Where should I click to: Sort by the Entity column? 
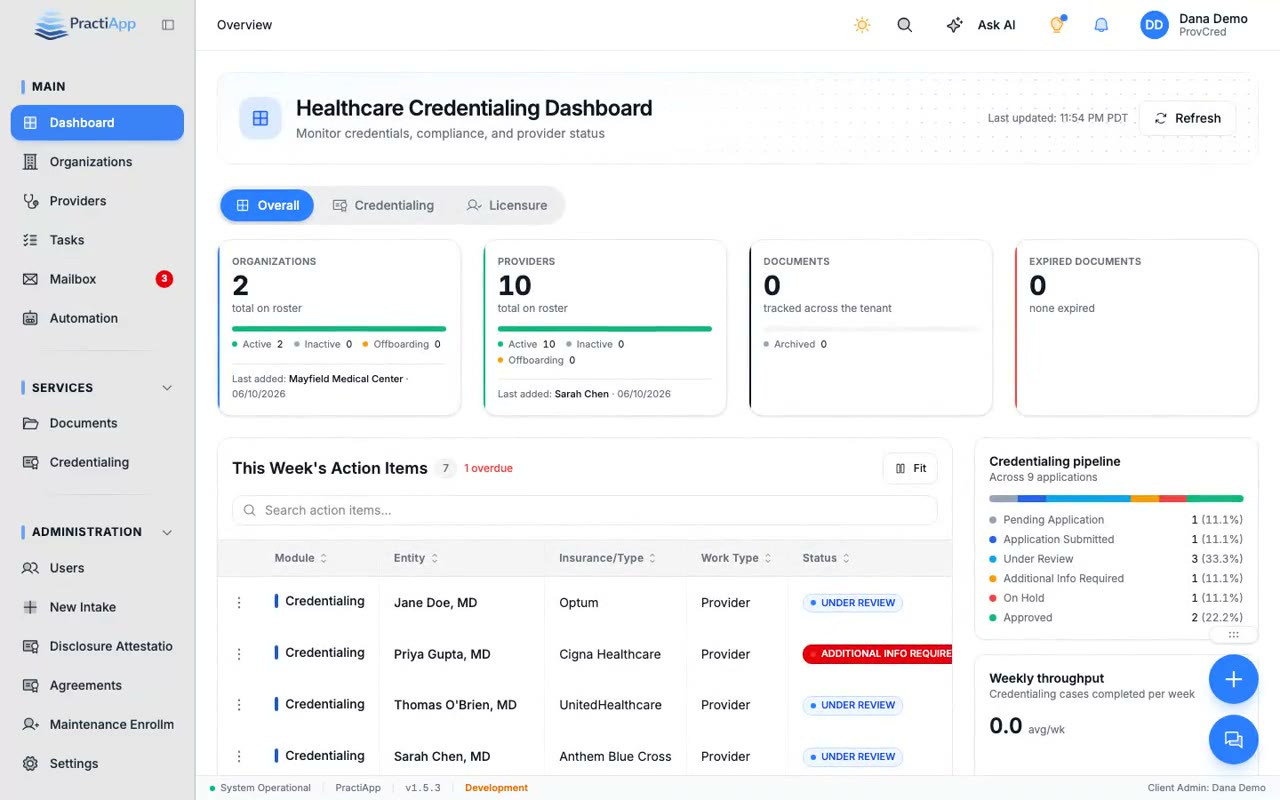pyautogui.click(x=416, y=558)
